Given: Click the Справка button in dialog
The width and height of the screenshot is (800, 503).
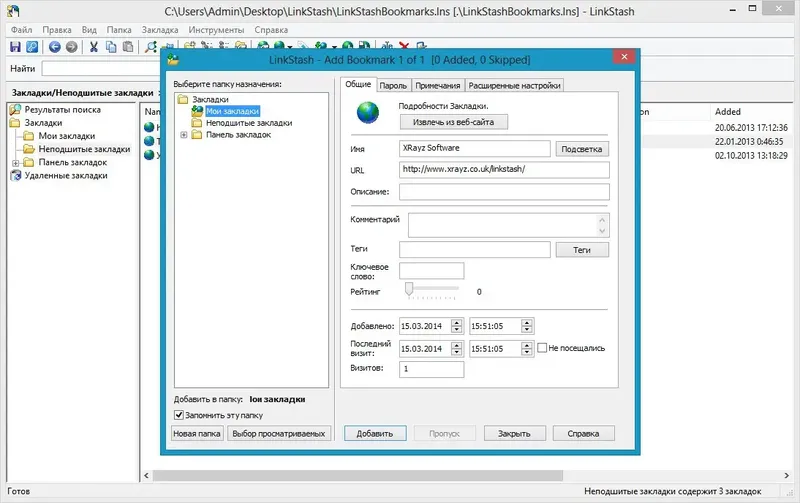Looking at the screenshot, I should coord(583,434).
